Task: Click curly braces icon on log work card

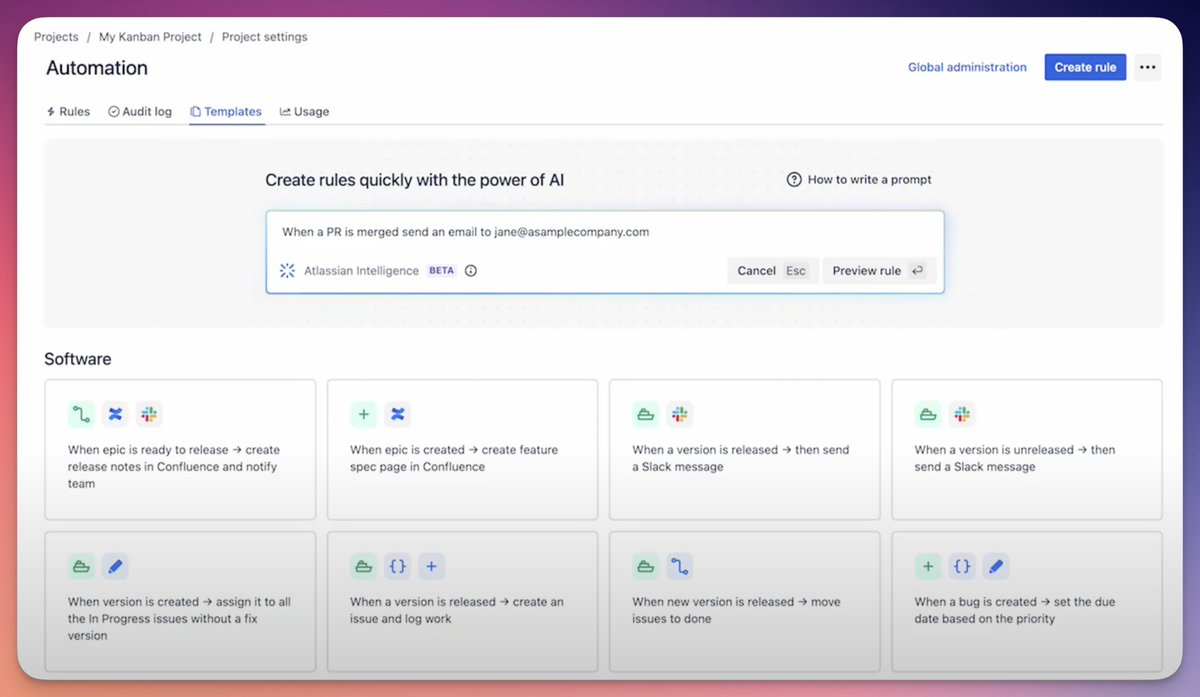Action: (397, 567)
